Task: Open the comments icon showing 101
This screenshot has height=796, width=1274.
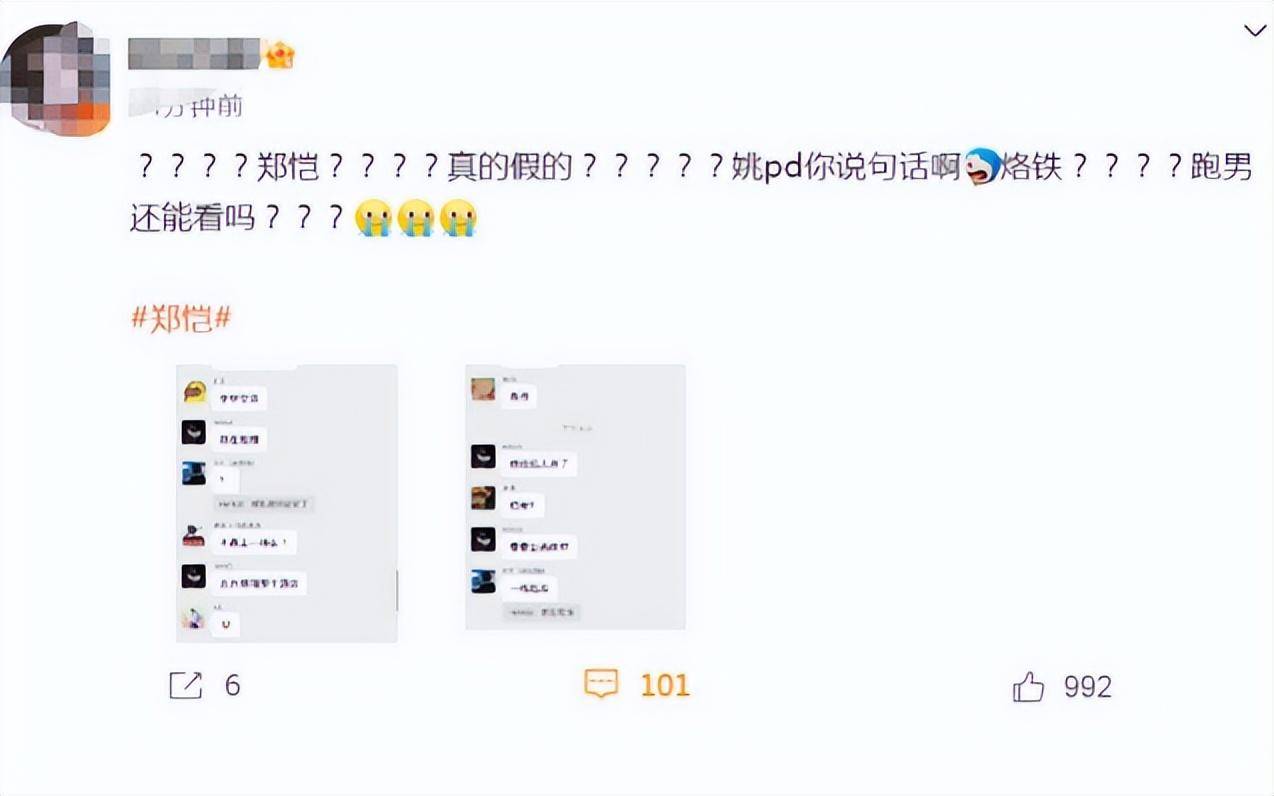Action: pyautogui.click(x=601, y=684)
